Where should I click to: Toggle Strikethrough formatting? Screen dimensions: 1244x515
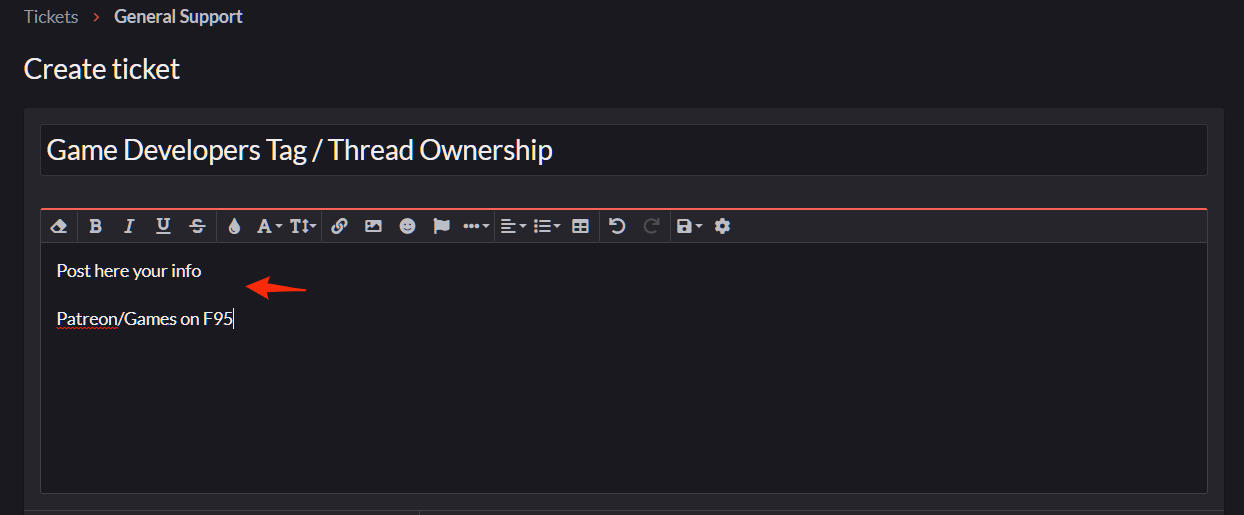(197, 226)
